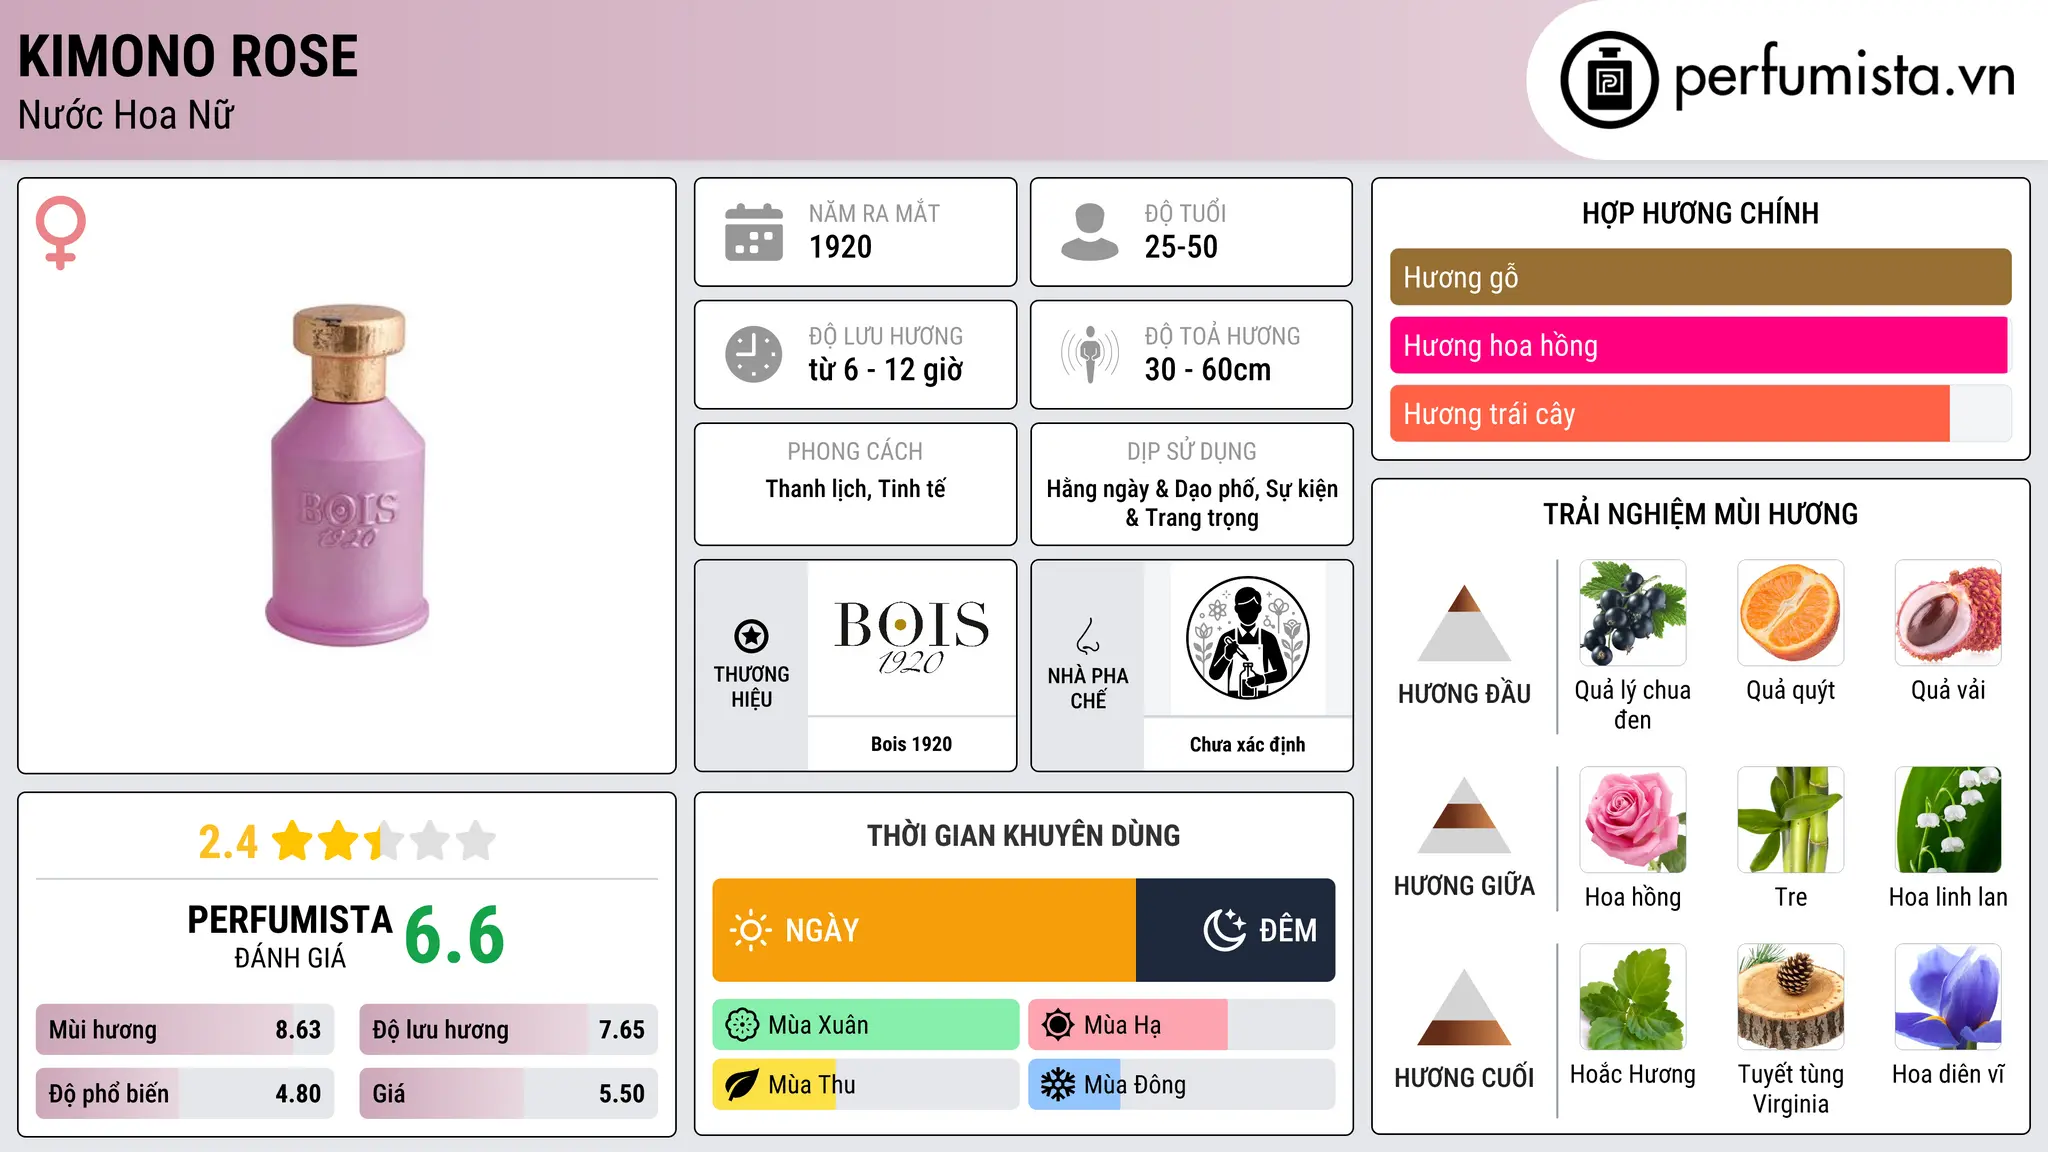Click the Chưa xác định perfumer label
Viewport: 2048px width, 1152px height.
point(1247,744)
